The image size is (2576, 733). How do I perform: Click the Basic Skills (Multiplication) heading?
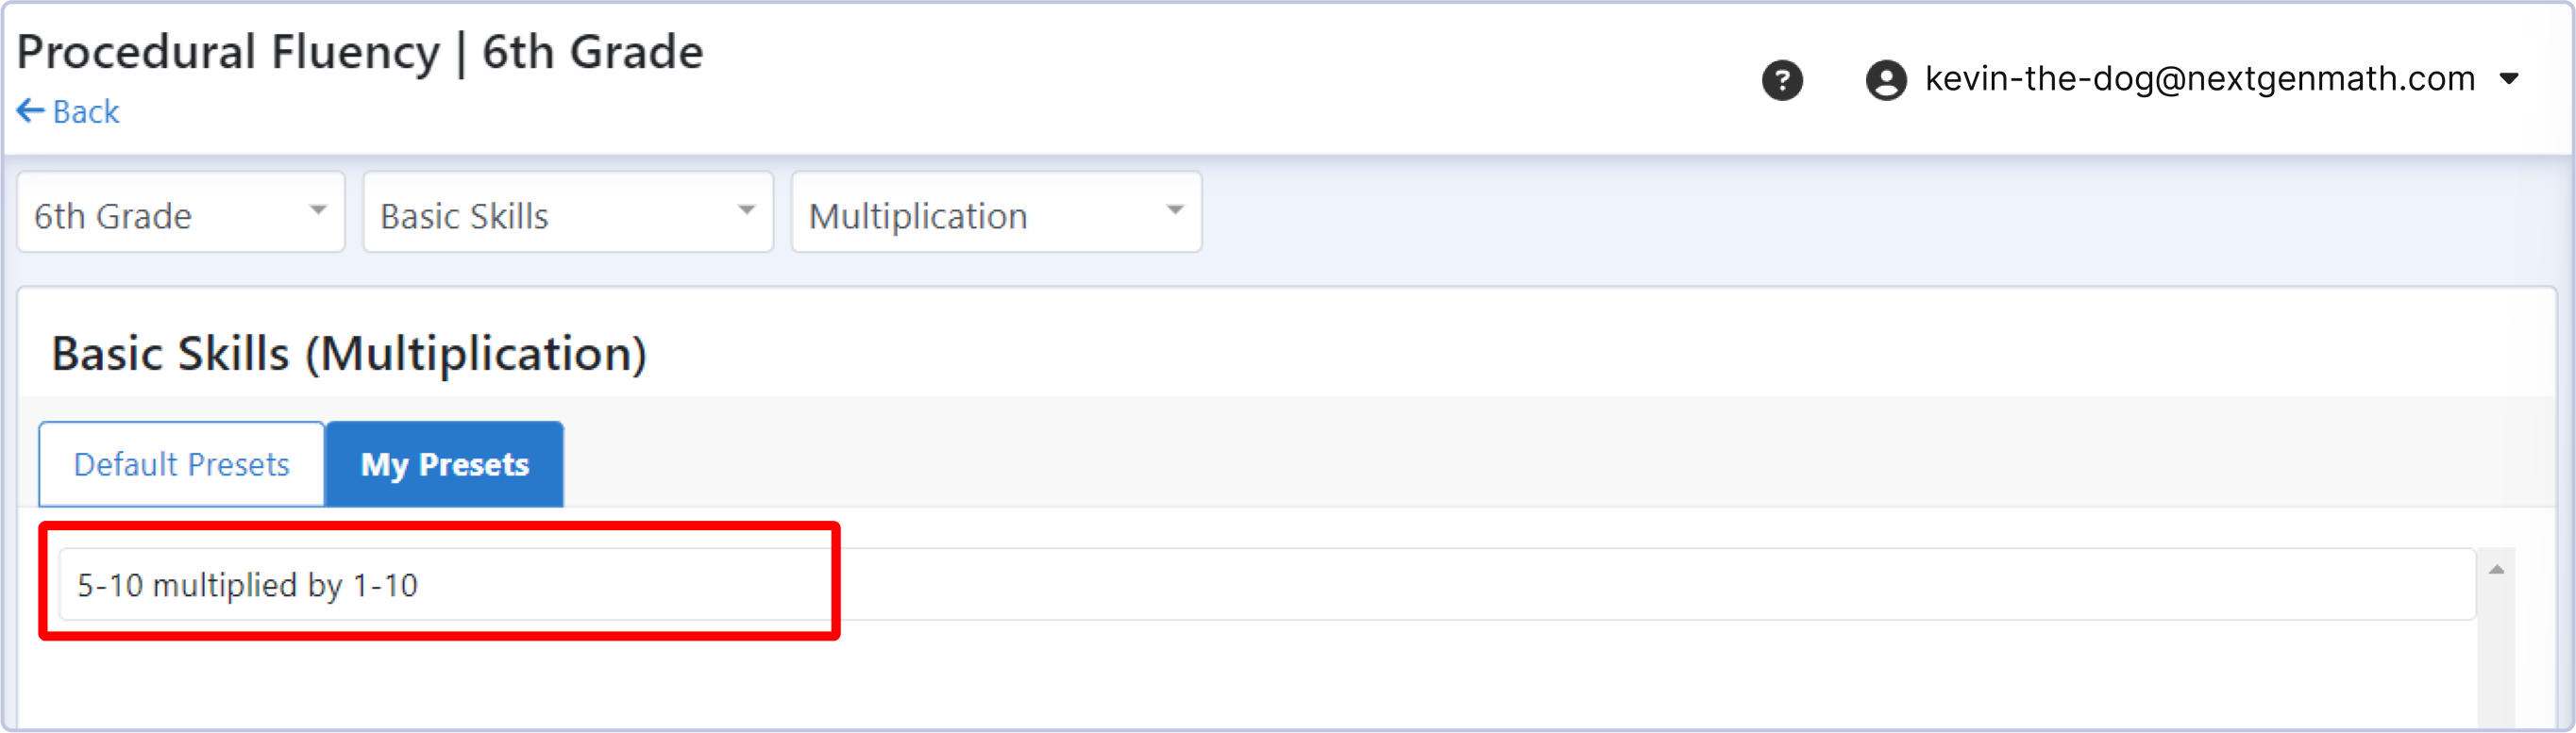pos(349,354)
